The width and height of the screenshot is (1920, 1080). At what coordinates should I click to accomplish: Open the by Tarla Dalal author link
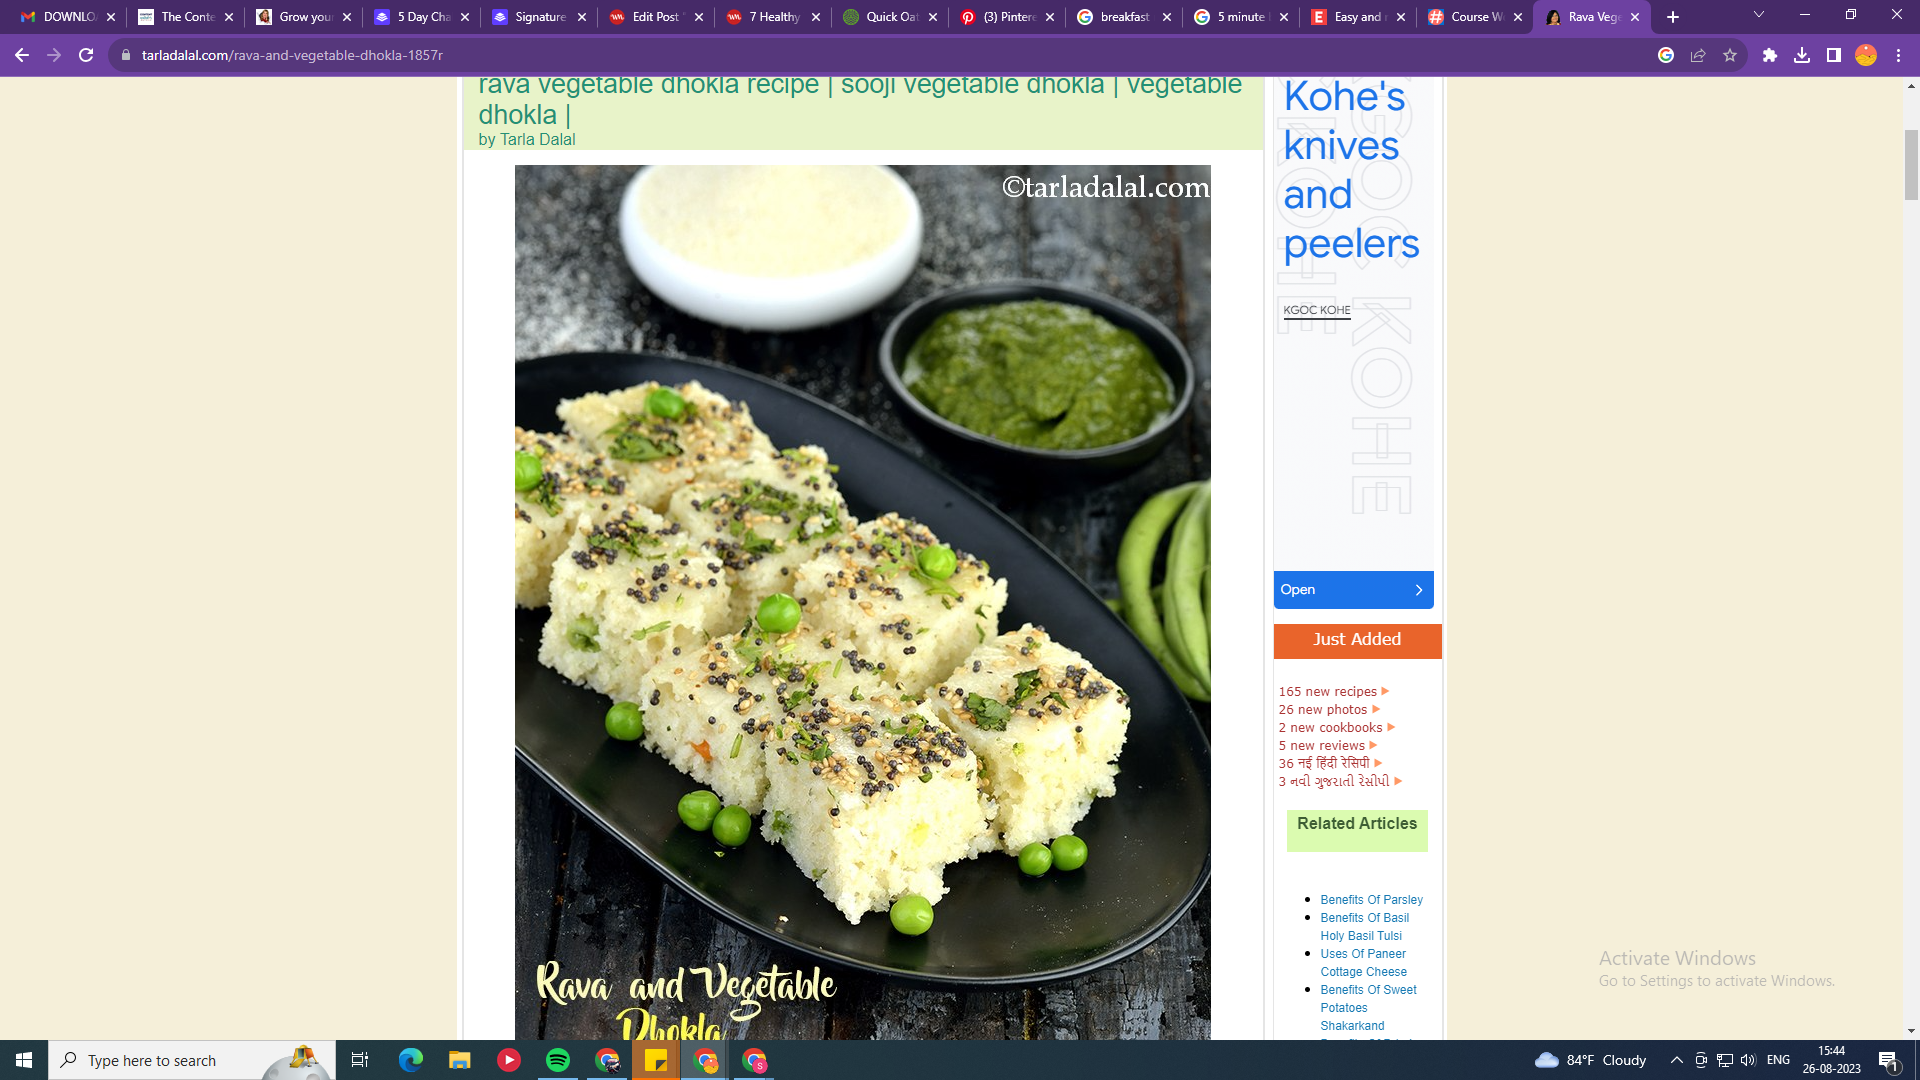[526, 139]
